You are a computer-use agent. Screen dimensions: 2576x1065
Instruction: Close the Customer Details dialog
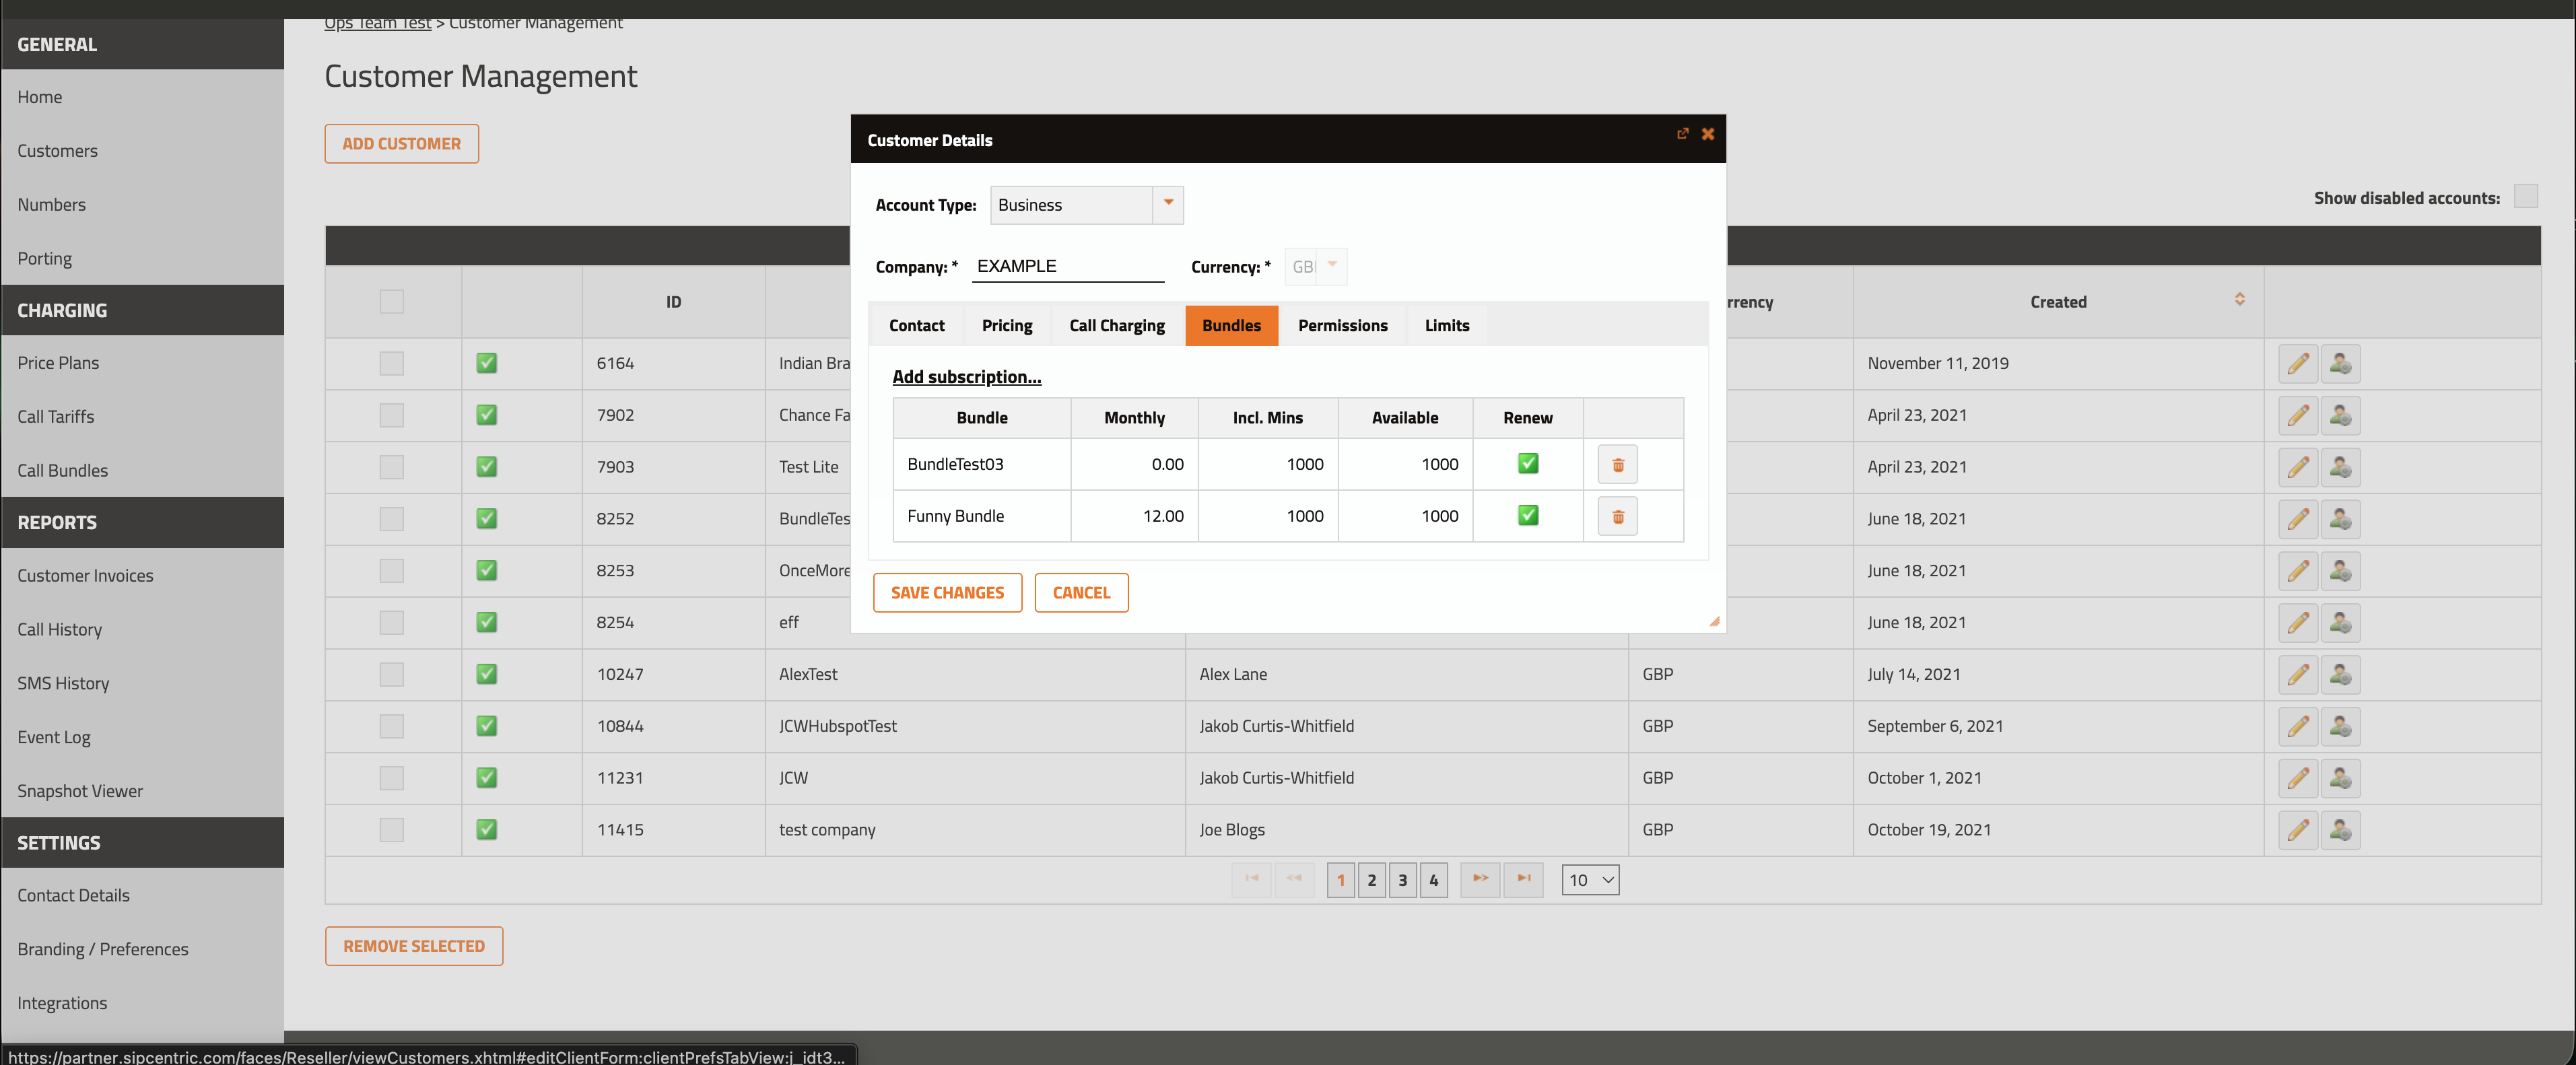tap(1708, 133)
